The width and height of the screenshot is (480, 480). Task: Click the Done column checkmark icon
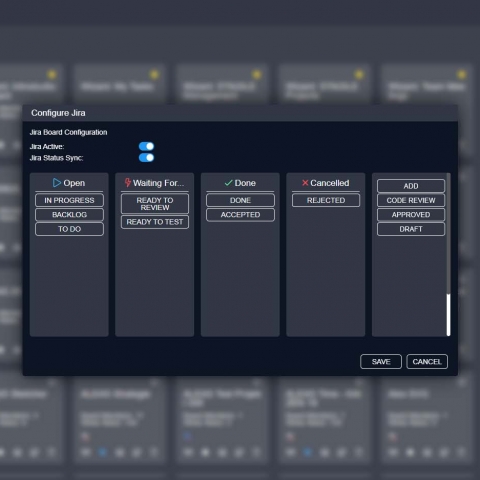(x=228, y=183)
